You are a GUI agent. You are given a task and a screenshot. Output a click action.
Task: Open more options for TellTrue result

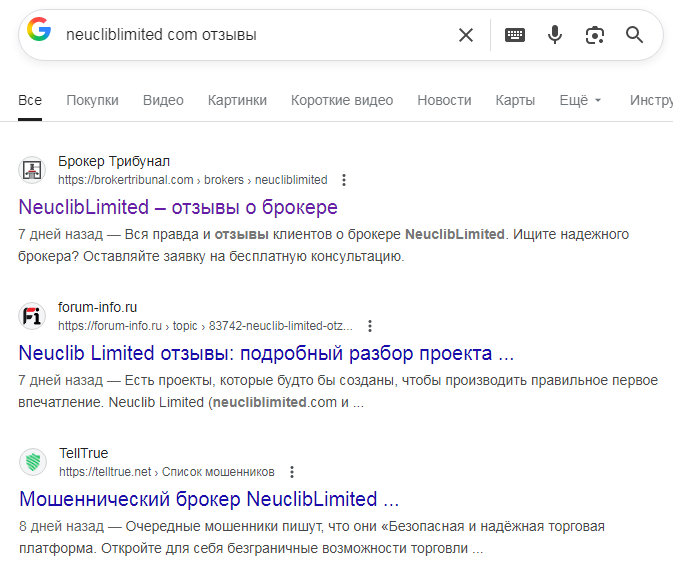pyautogui.click(x=291, y=472)
